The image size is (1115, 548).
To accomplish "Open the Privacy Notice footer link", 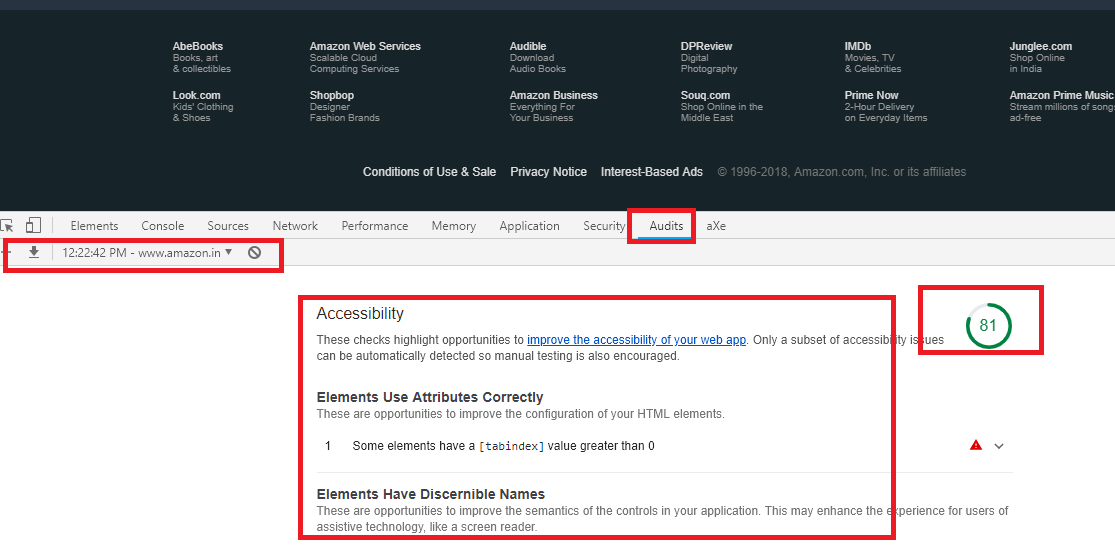I will coord(548,172).
